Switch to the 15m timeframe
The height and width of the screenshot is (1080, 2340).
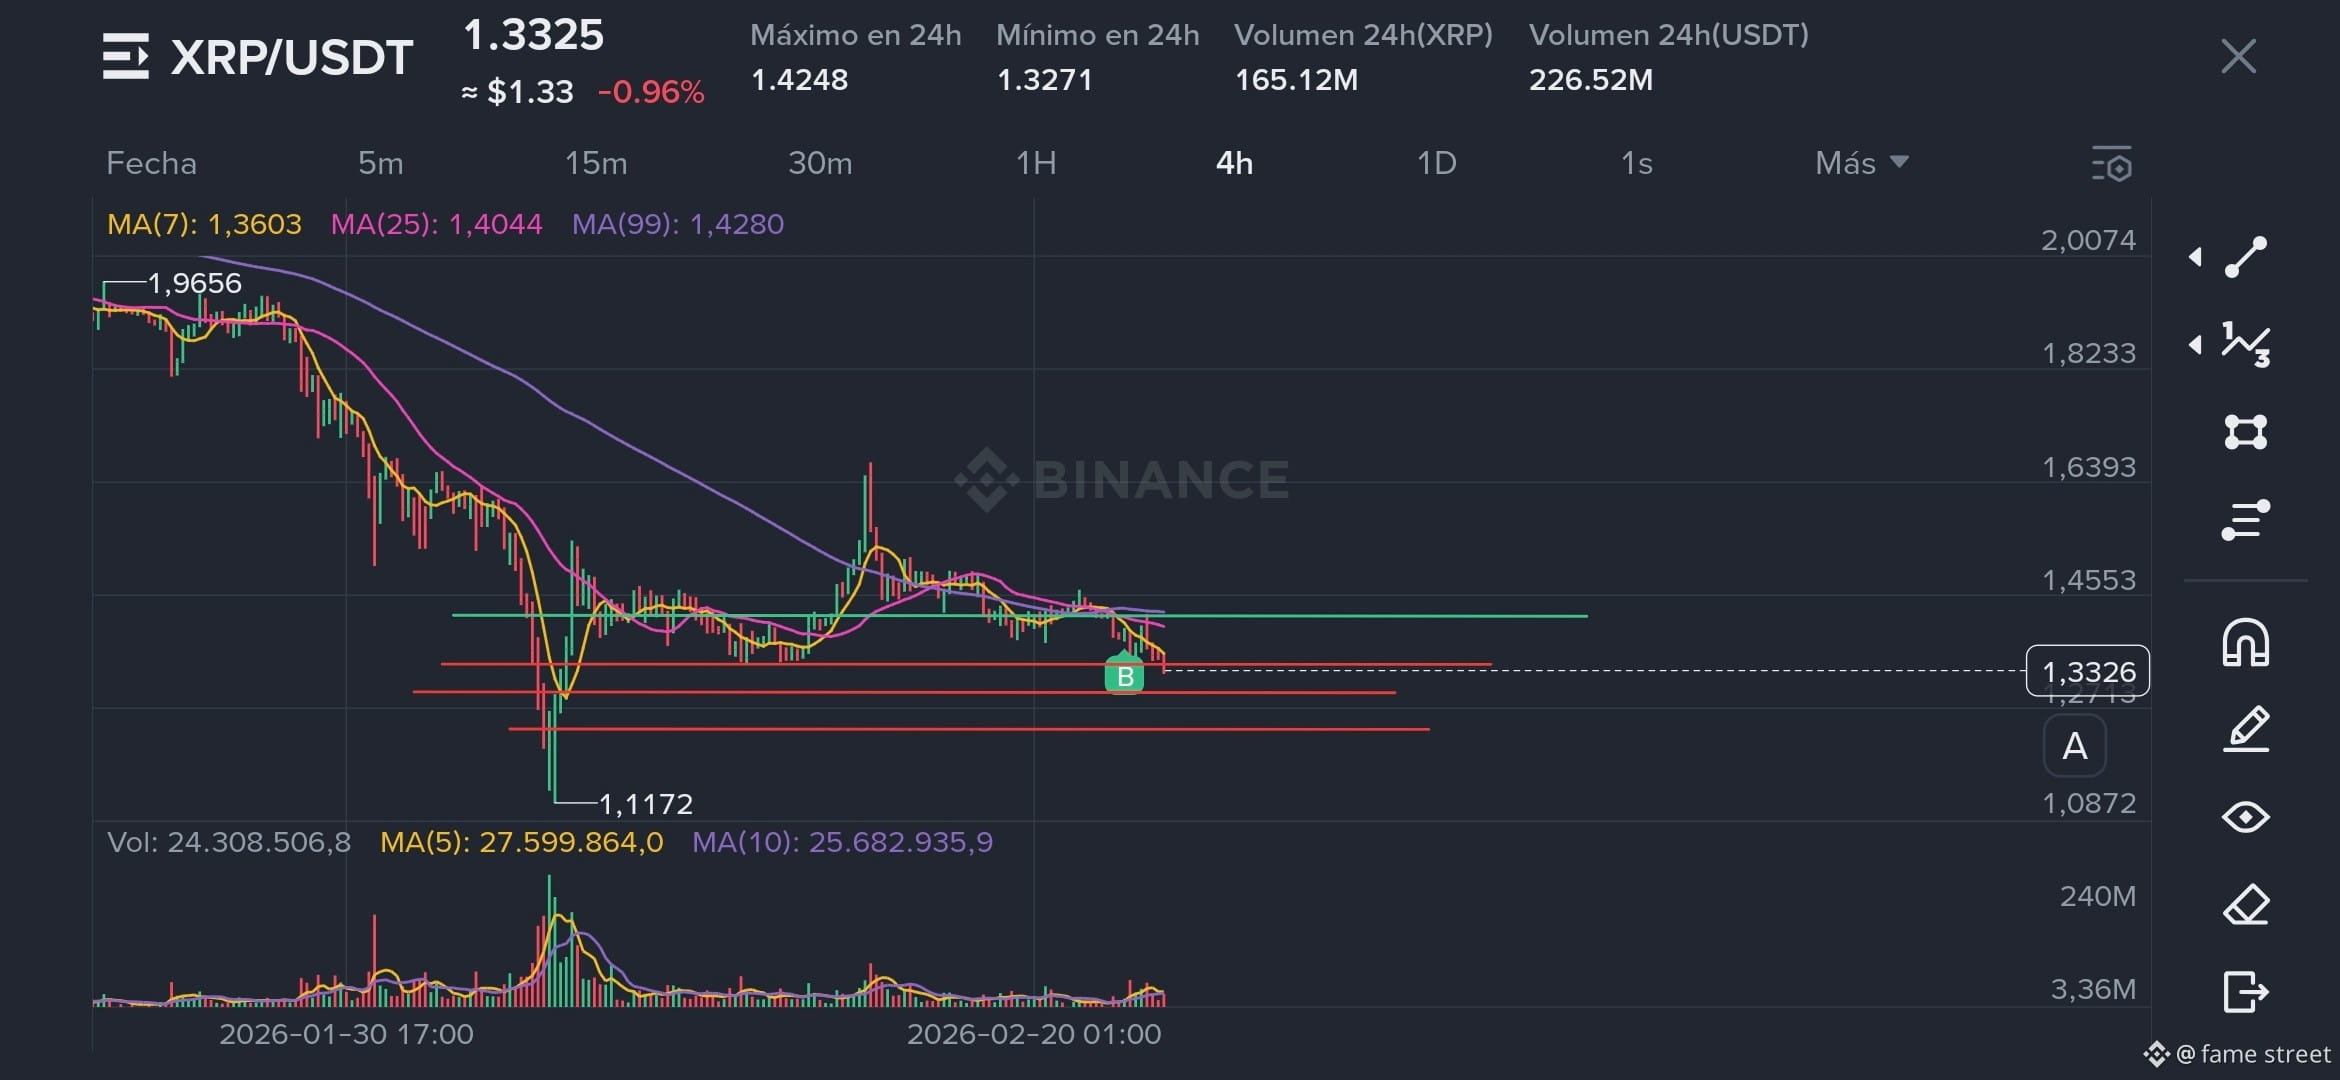[x=596, y=163]
